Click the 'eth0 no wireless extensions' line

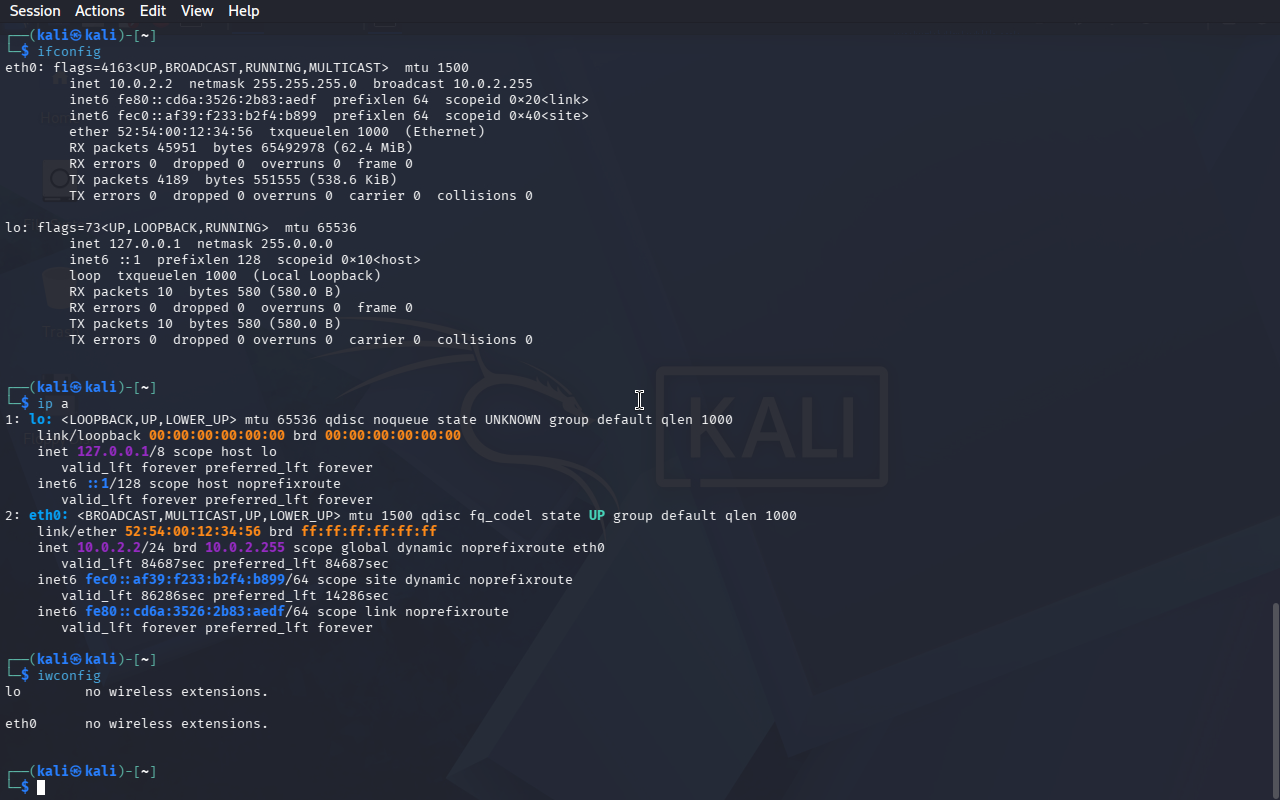[136, 724]
